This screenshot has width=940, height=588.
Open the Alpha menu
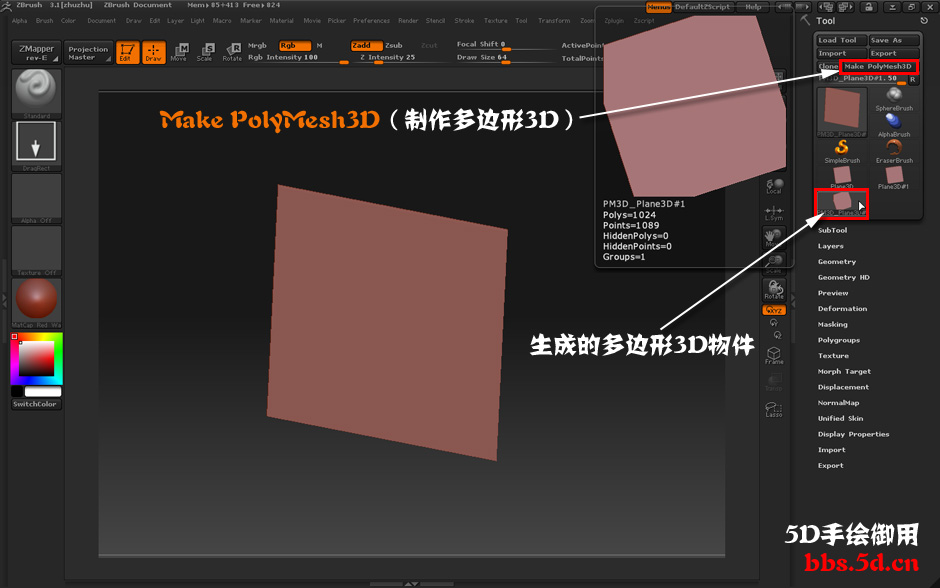pos(20,20)
